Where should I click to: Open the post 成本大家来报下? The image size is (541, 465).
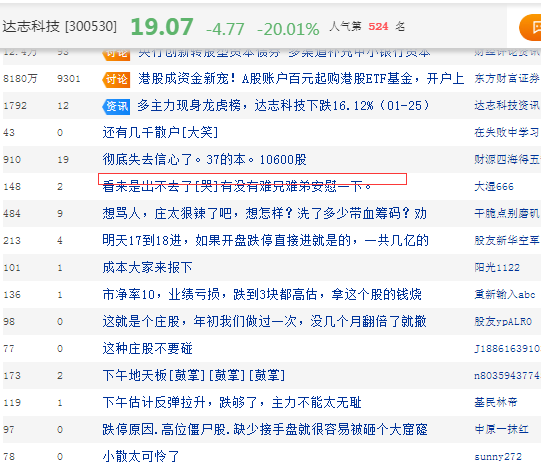(147, 267)
